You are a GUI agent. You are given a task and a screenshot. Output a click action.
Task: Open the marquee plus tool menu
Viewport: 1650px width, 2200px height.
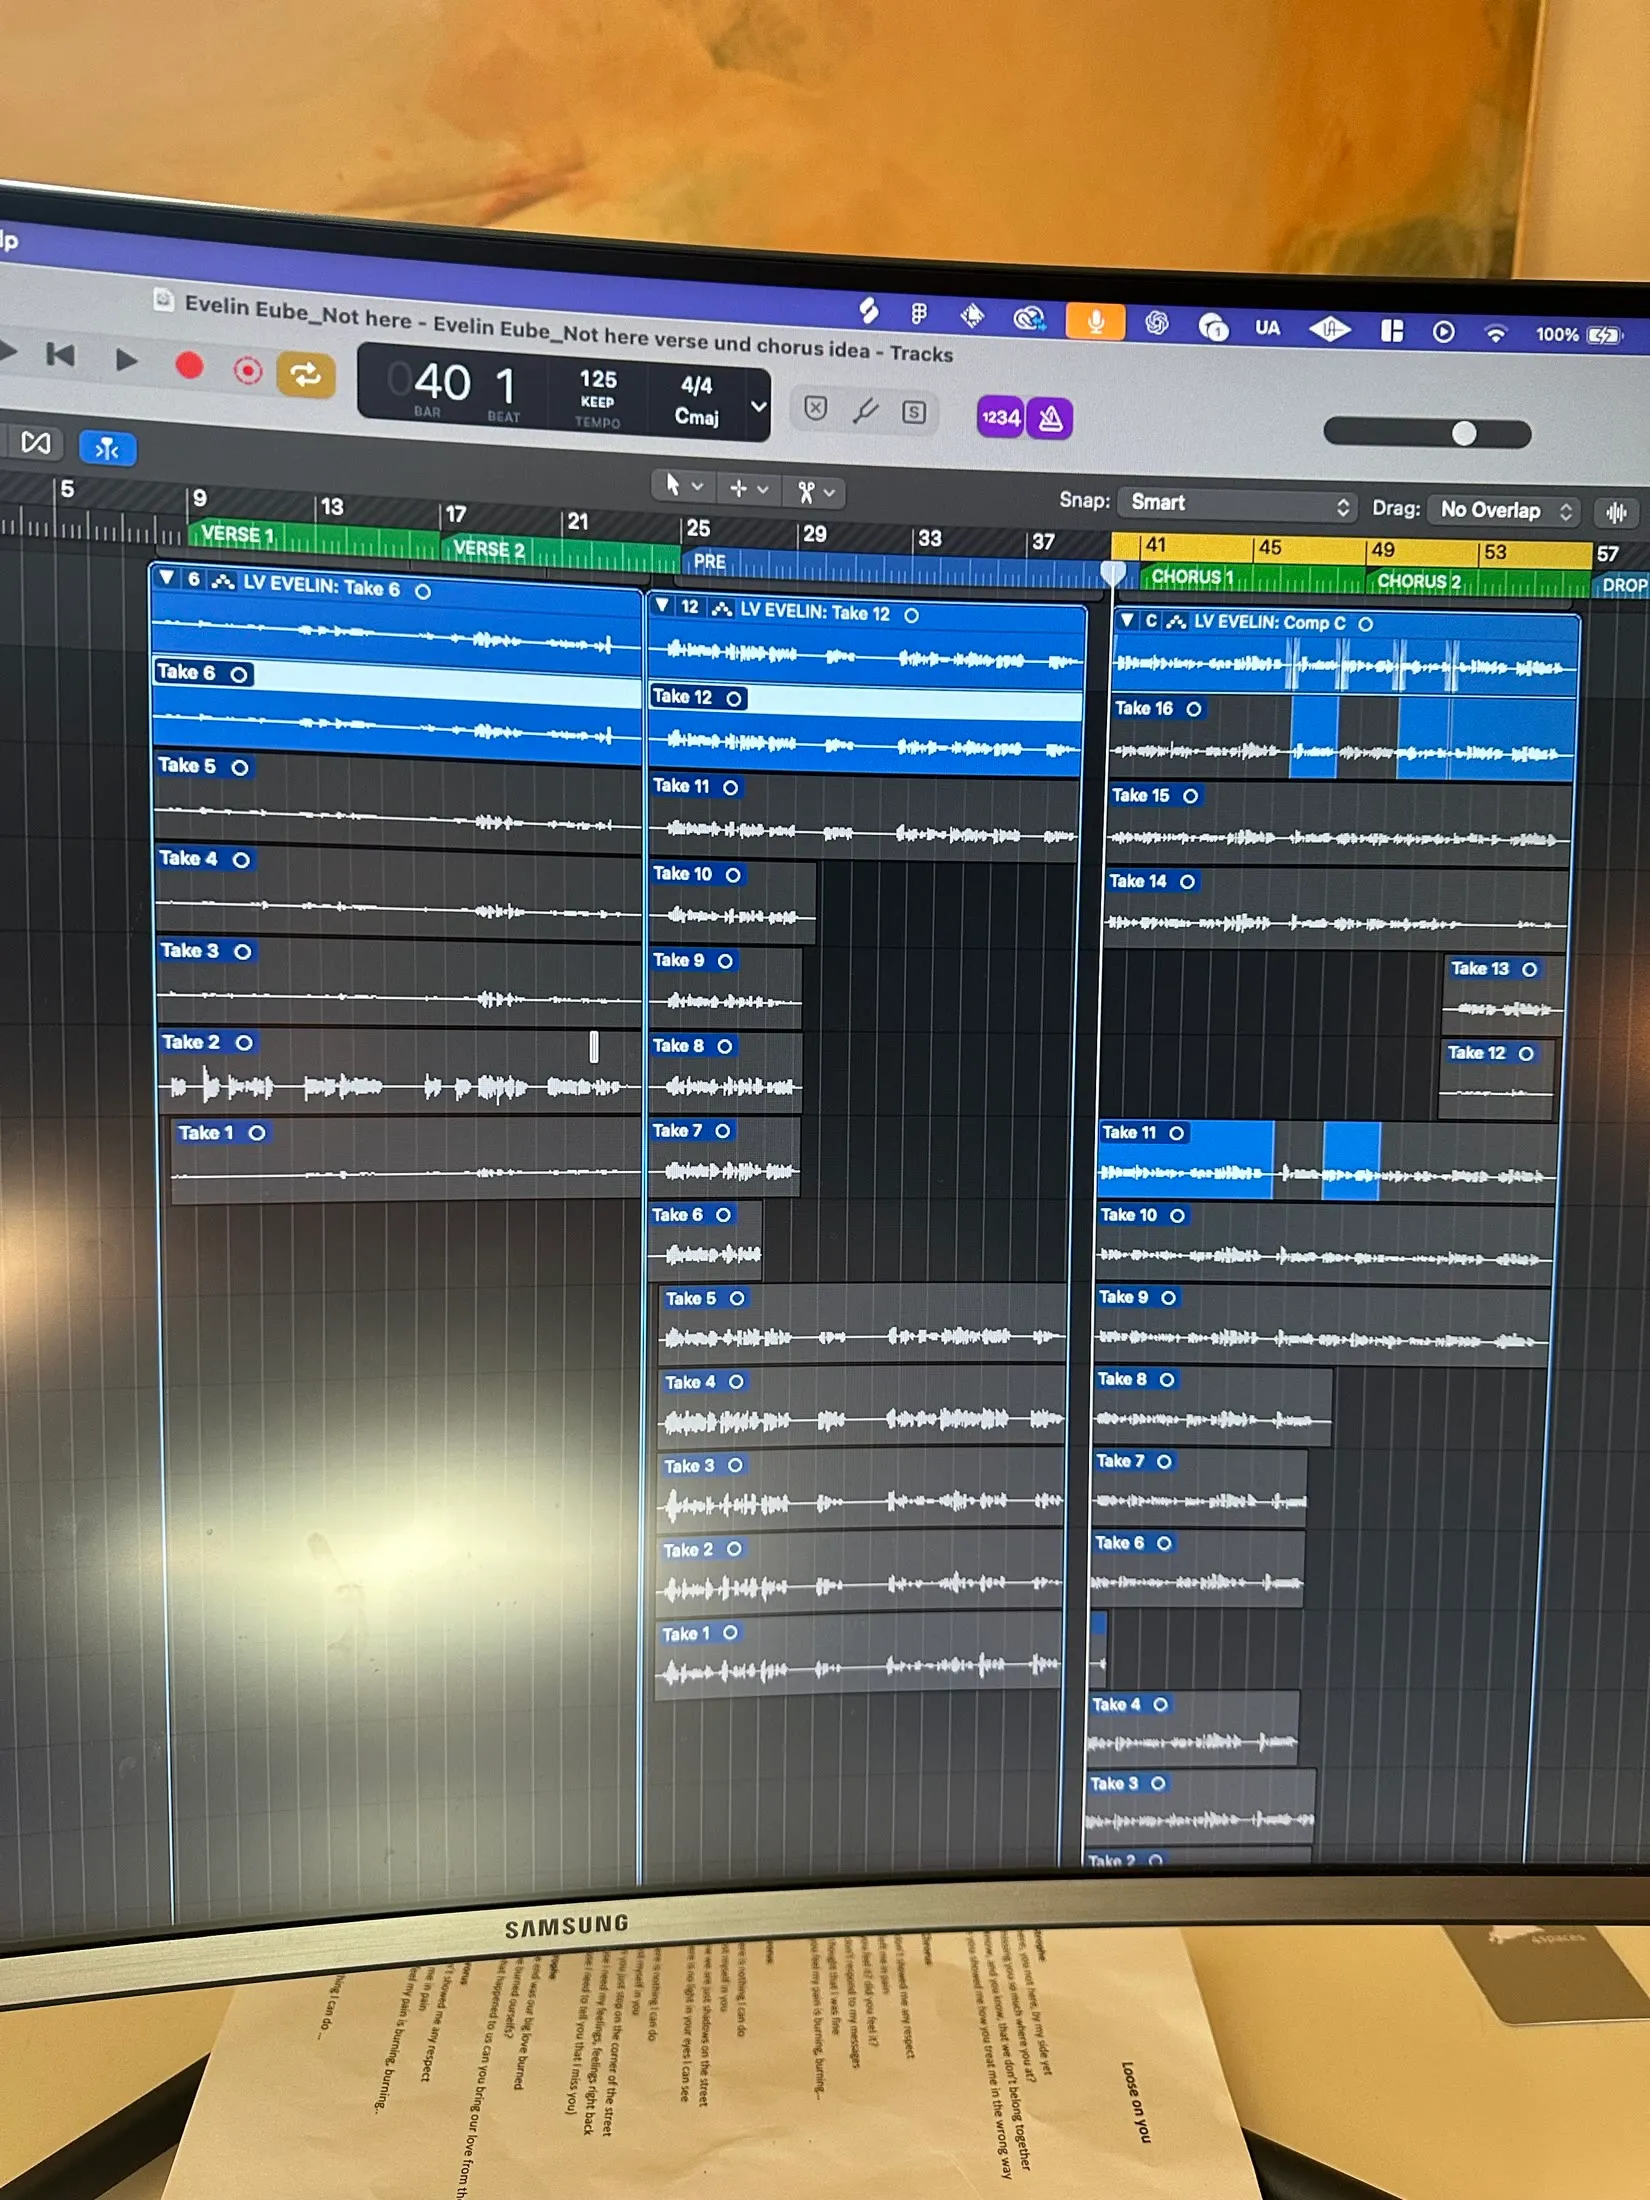748,489
